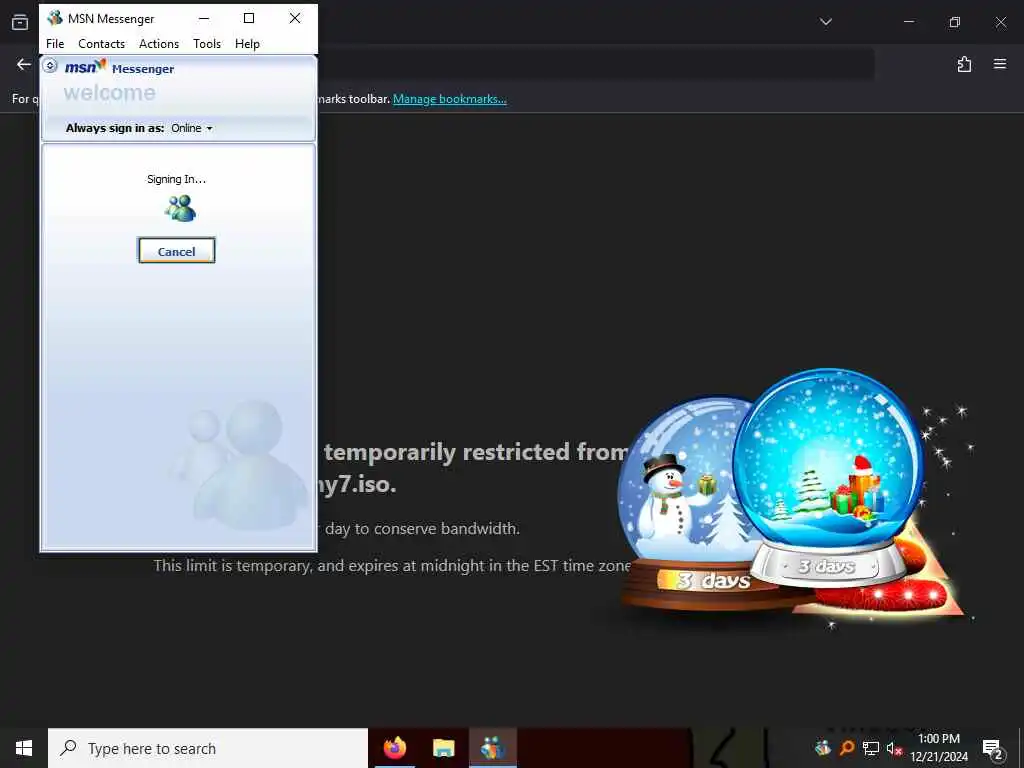Open Firefox list all tabs chevron

[825, 22]
